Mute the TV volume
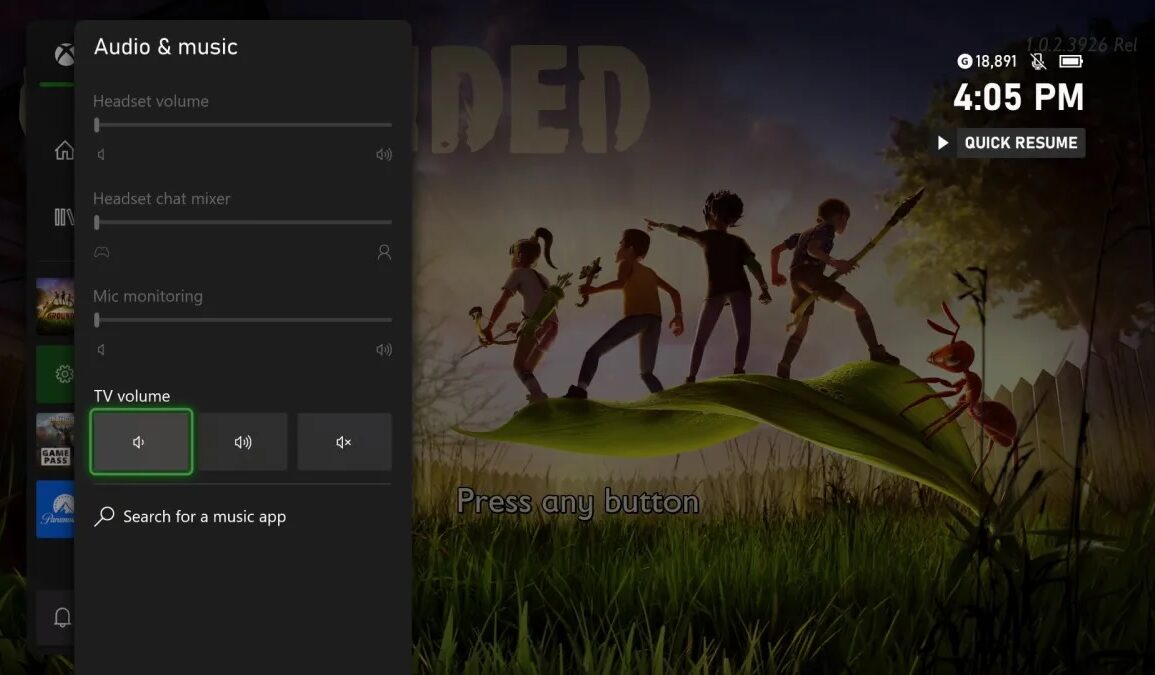Image resolution: width=1155 pixels, height=675 pixels. coord(344,441)
